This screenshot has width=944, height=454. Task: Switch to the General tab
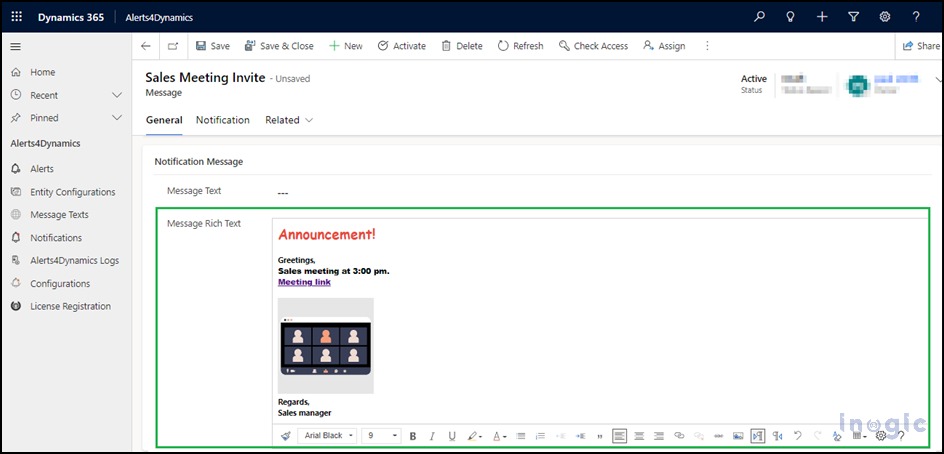[x=164, y=120]
